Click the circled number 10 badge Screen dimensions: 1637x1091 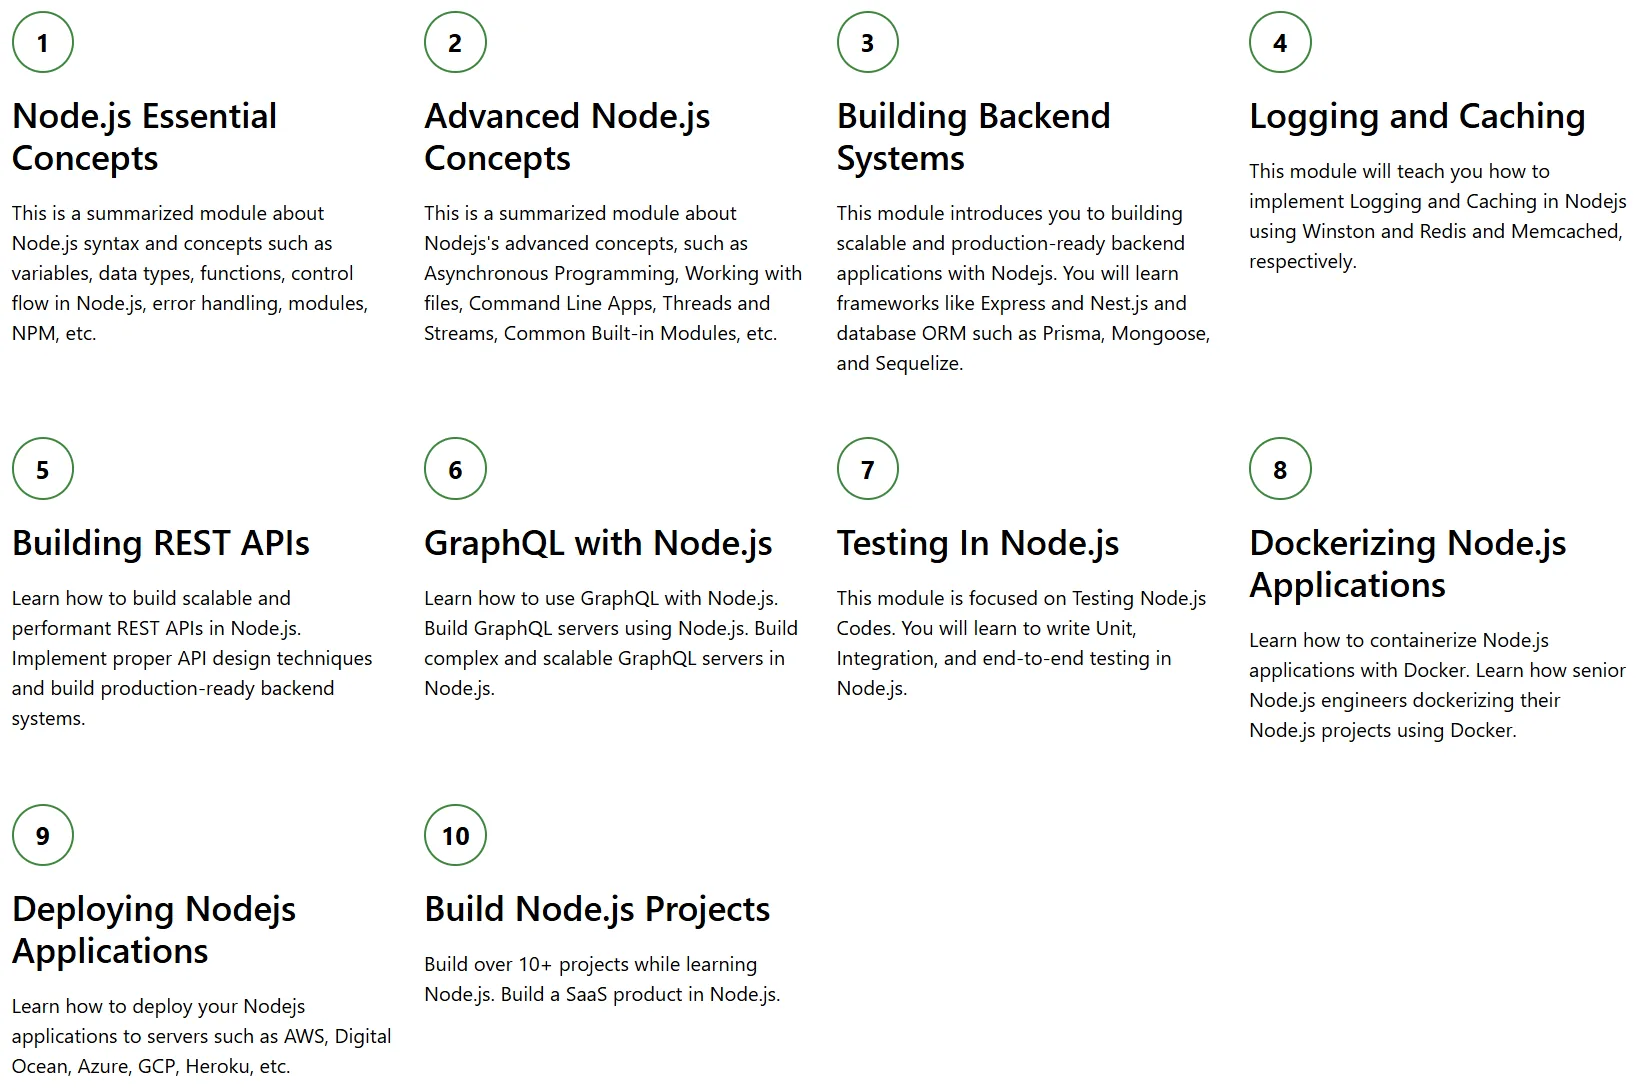[x=455, y=835]
